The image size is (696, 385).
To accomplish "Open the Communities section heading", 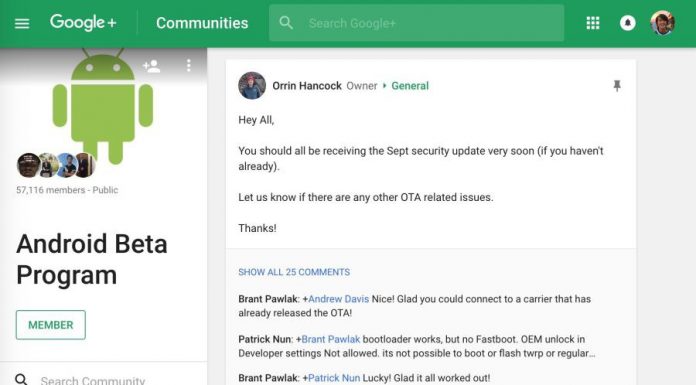I will [202, 23].
